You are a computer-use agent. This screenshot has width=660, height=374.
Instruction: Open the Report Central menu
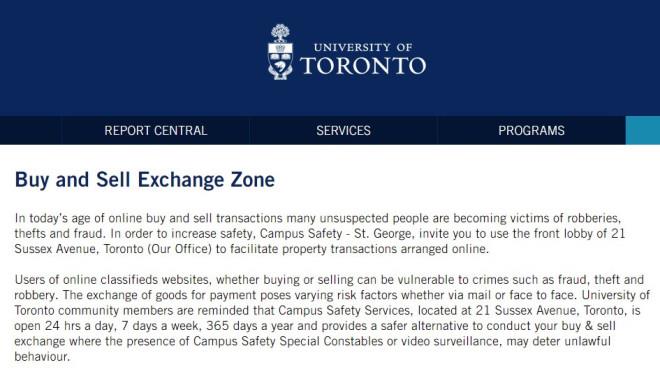click(156, 130)
